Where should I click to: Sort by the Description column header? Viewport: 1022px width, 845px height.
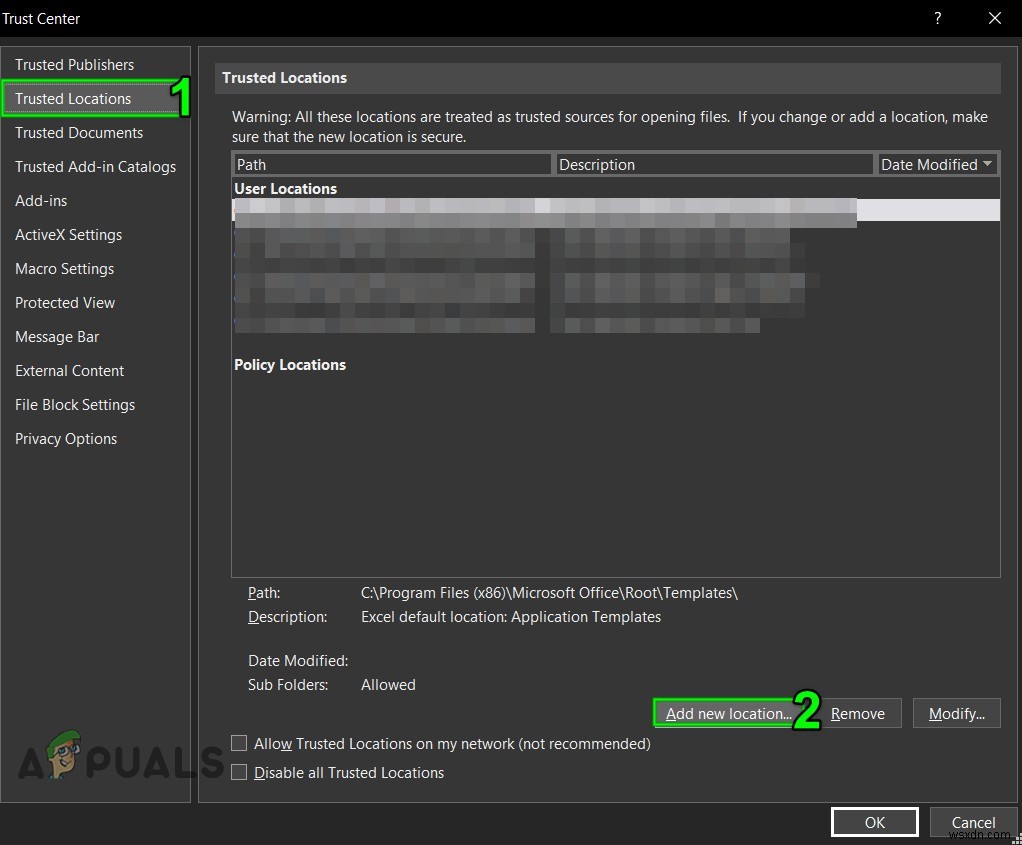click(x=714, y=164)
